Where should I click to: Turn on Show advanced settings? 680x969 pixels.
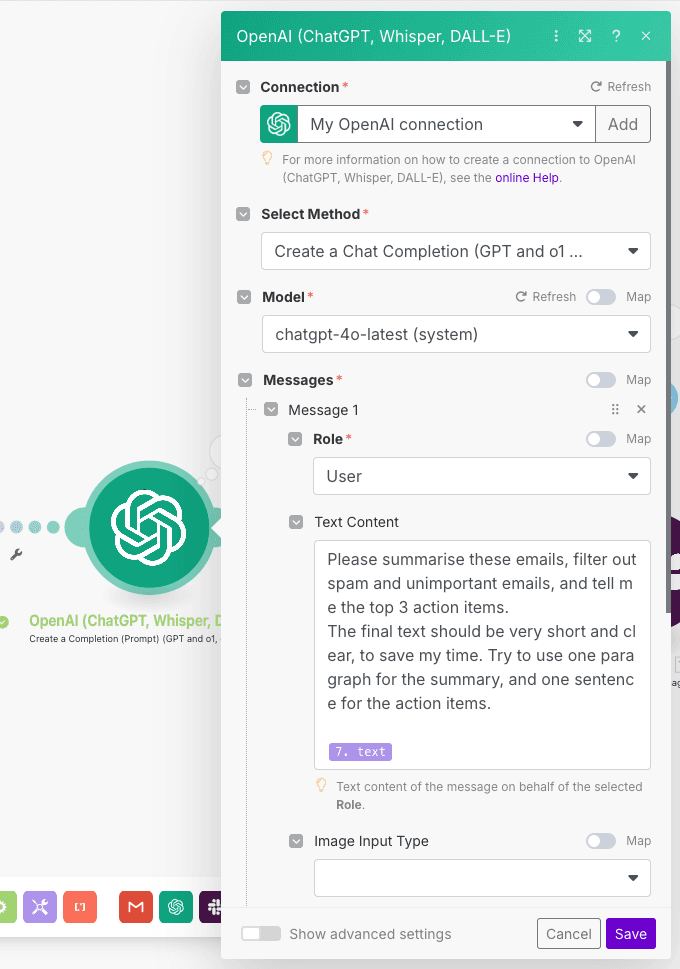tap(261, 933)
